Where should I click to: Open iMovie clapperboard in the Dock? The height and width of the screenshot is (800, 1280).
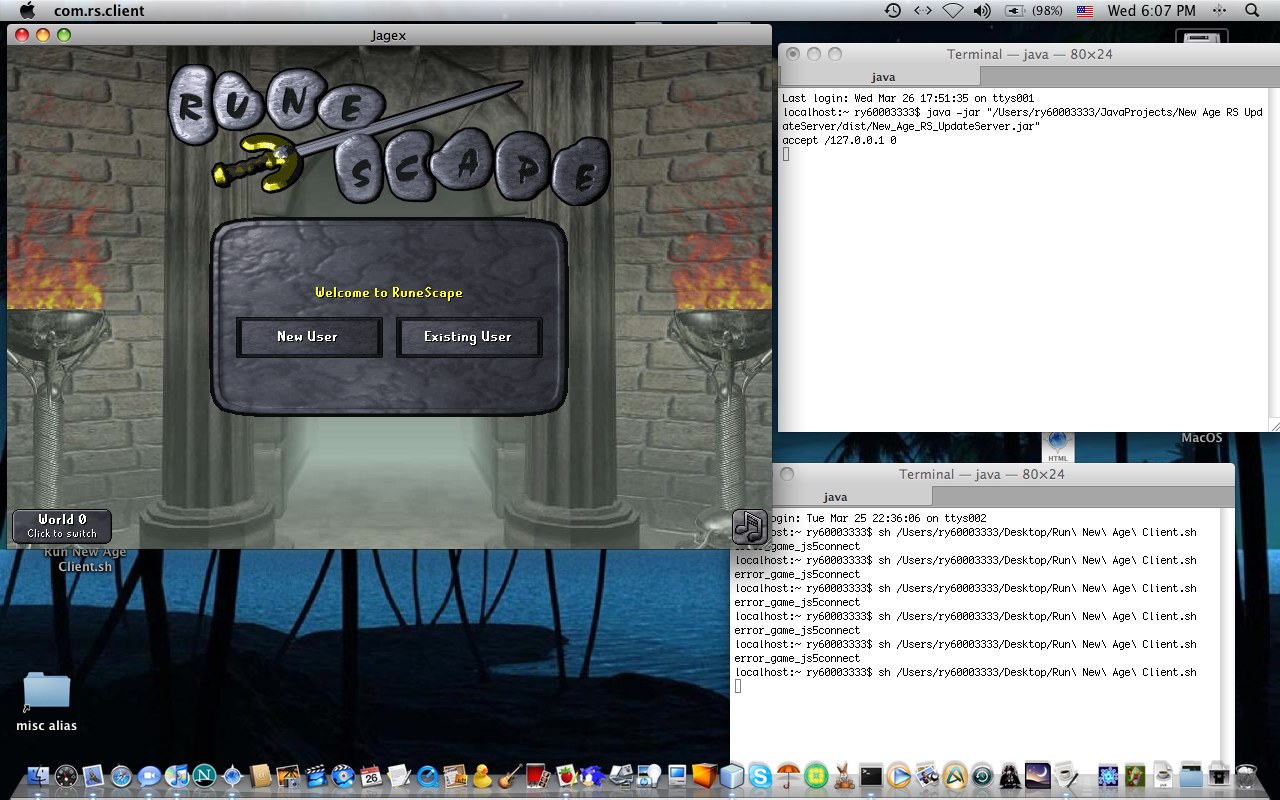[x=316, y=776]
